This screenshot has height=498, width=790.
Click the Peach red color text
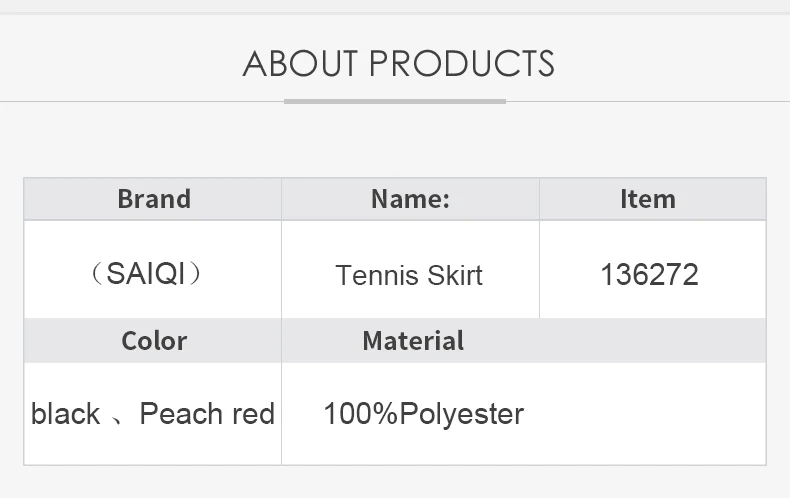pos(207,414)
